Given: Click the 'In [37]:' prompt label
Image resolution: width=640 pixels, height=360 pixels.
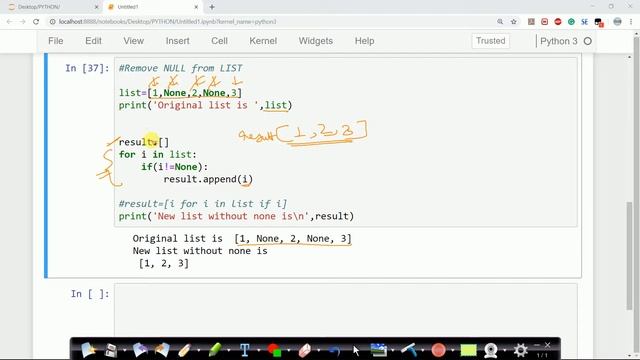Looking at the screenshot, I should click(x=87, y=68).
